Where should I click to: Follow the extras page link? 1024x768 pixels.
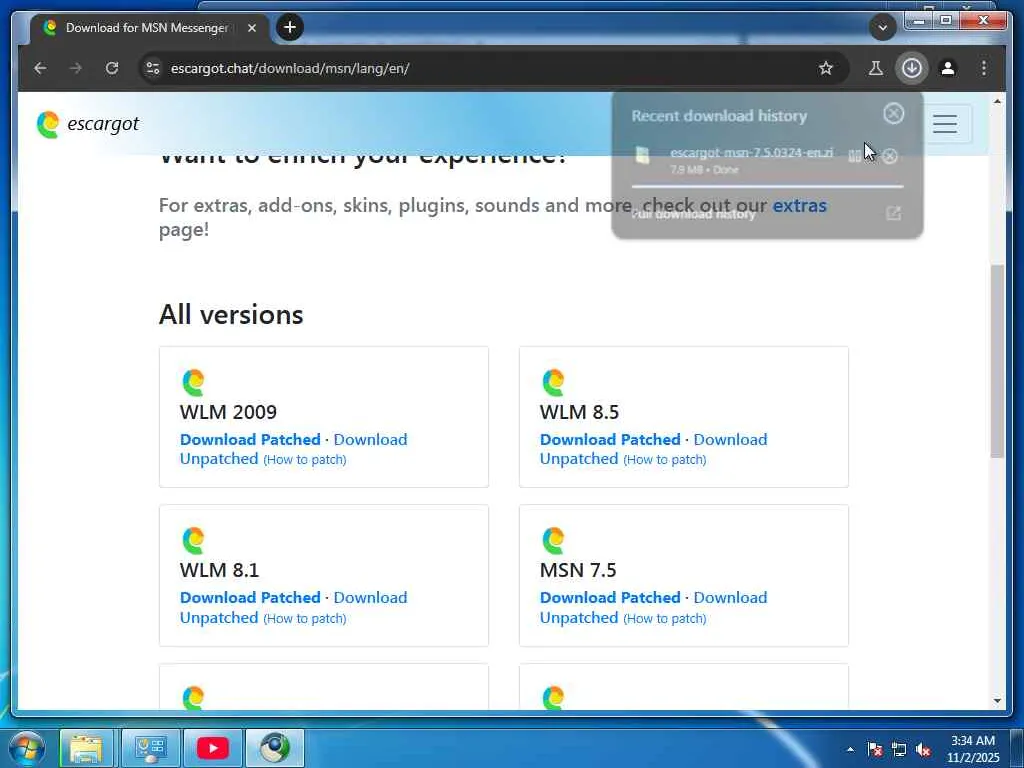click(799, 205)
